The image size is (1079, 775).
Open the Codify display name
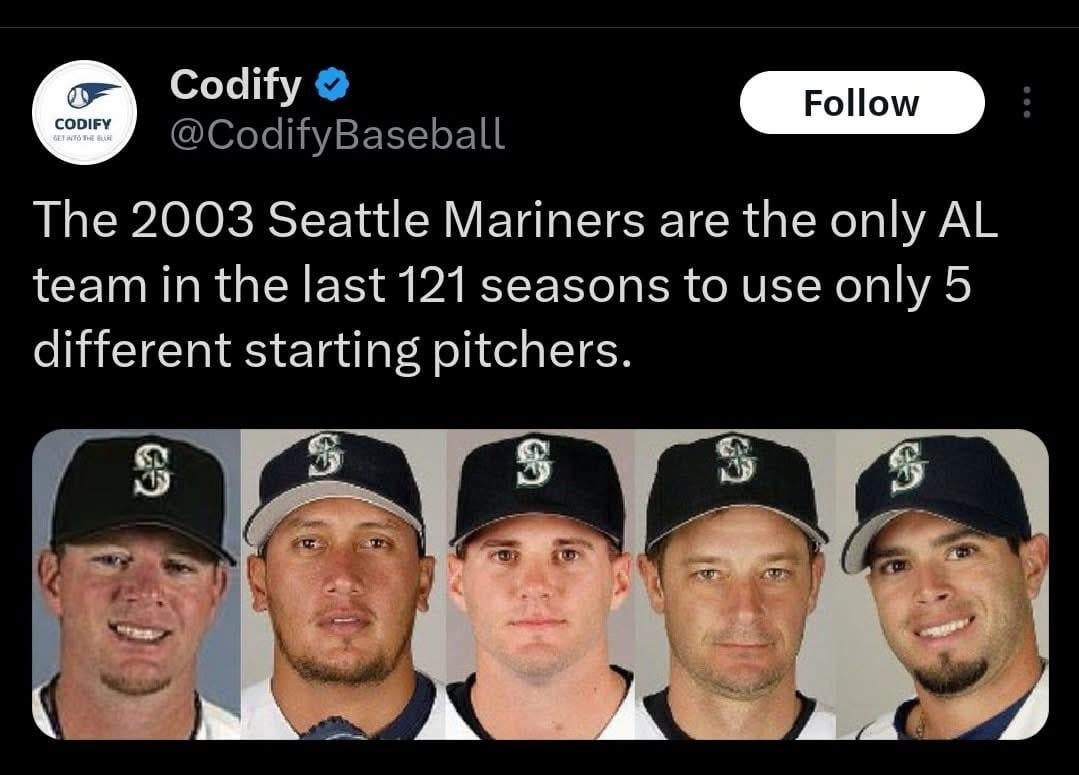(236, 84)
